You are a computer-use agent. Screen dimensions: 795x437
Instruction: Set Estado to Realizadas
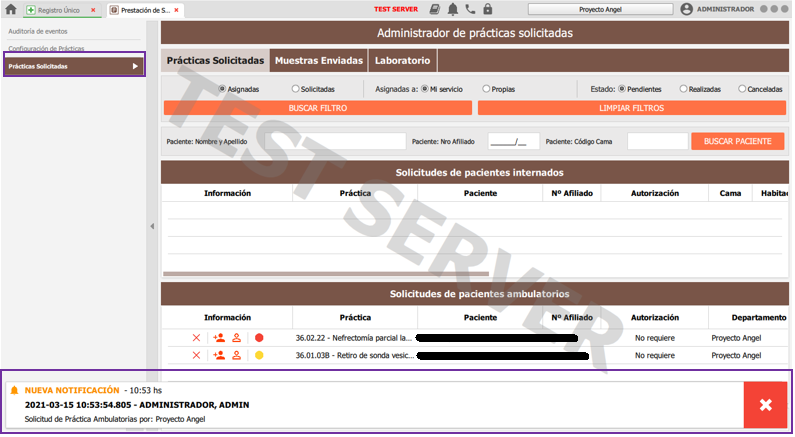(x=683, y=89)
